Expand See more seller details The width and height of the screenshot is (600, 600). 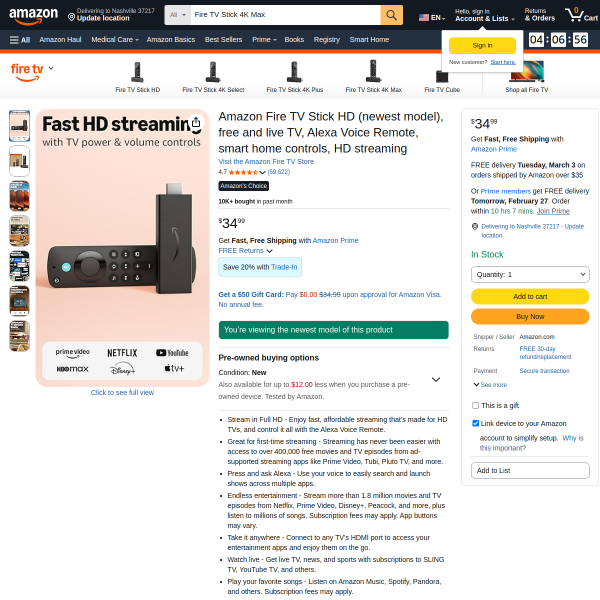(490, 385)
